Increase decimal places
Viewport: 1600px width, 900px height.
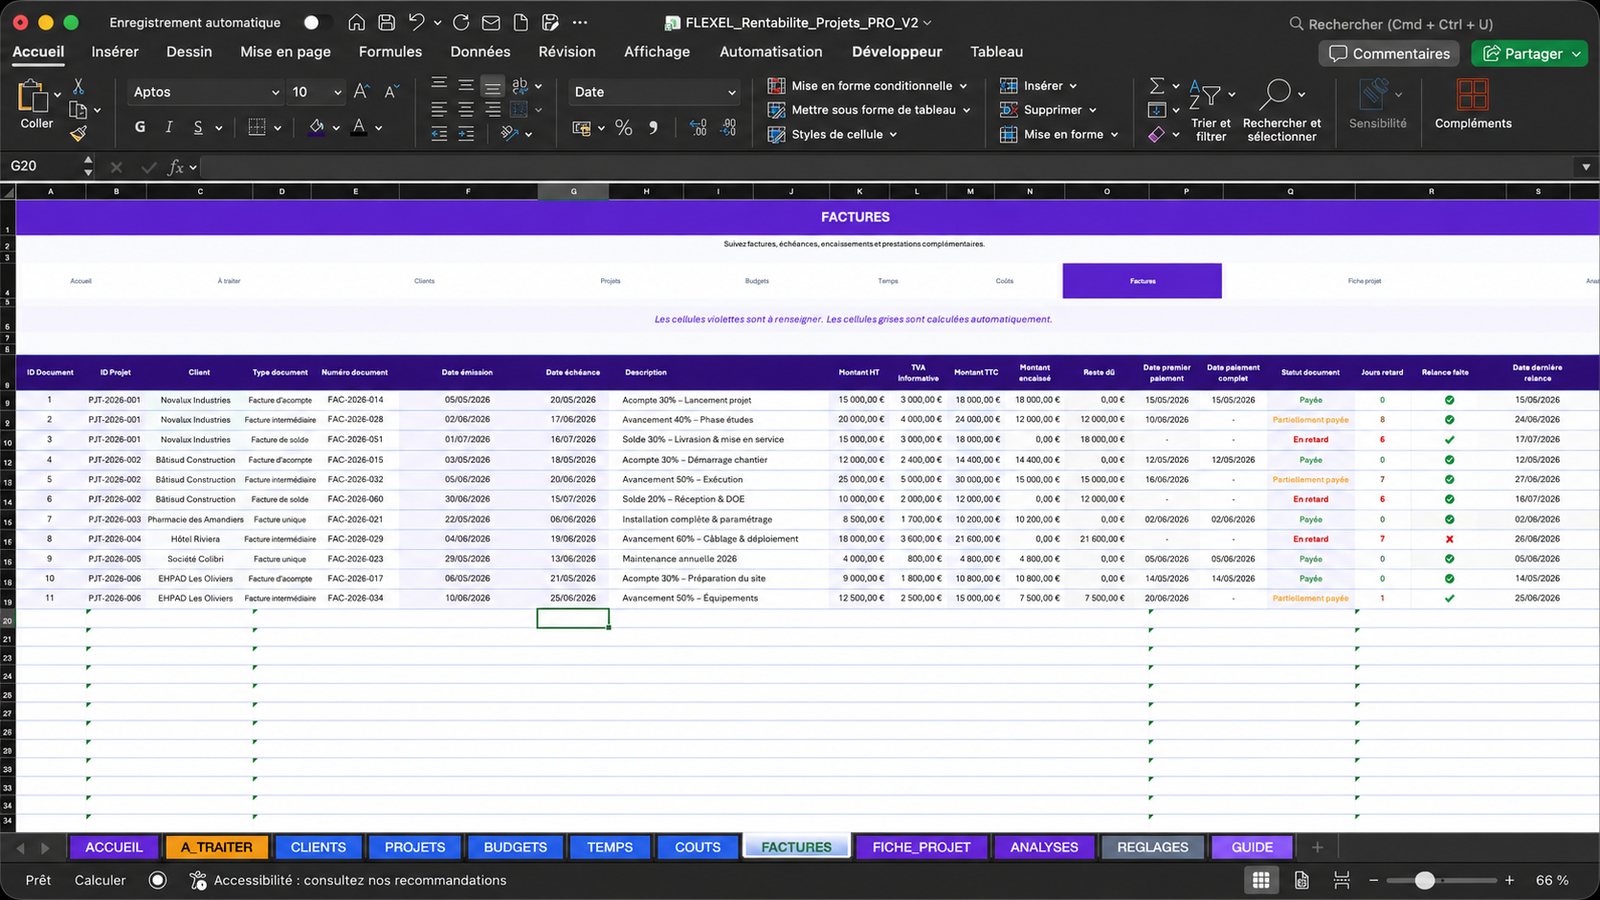[x=698, y=127]
